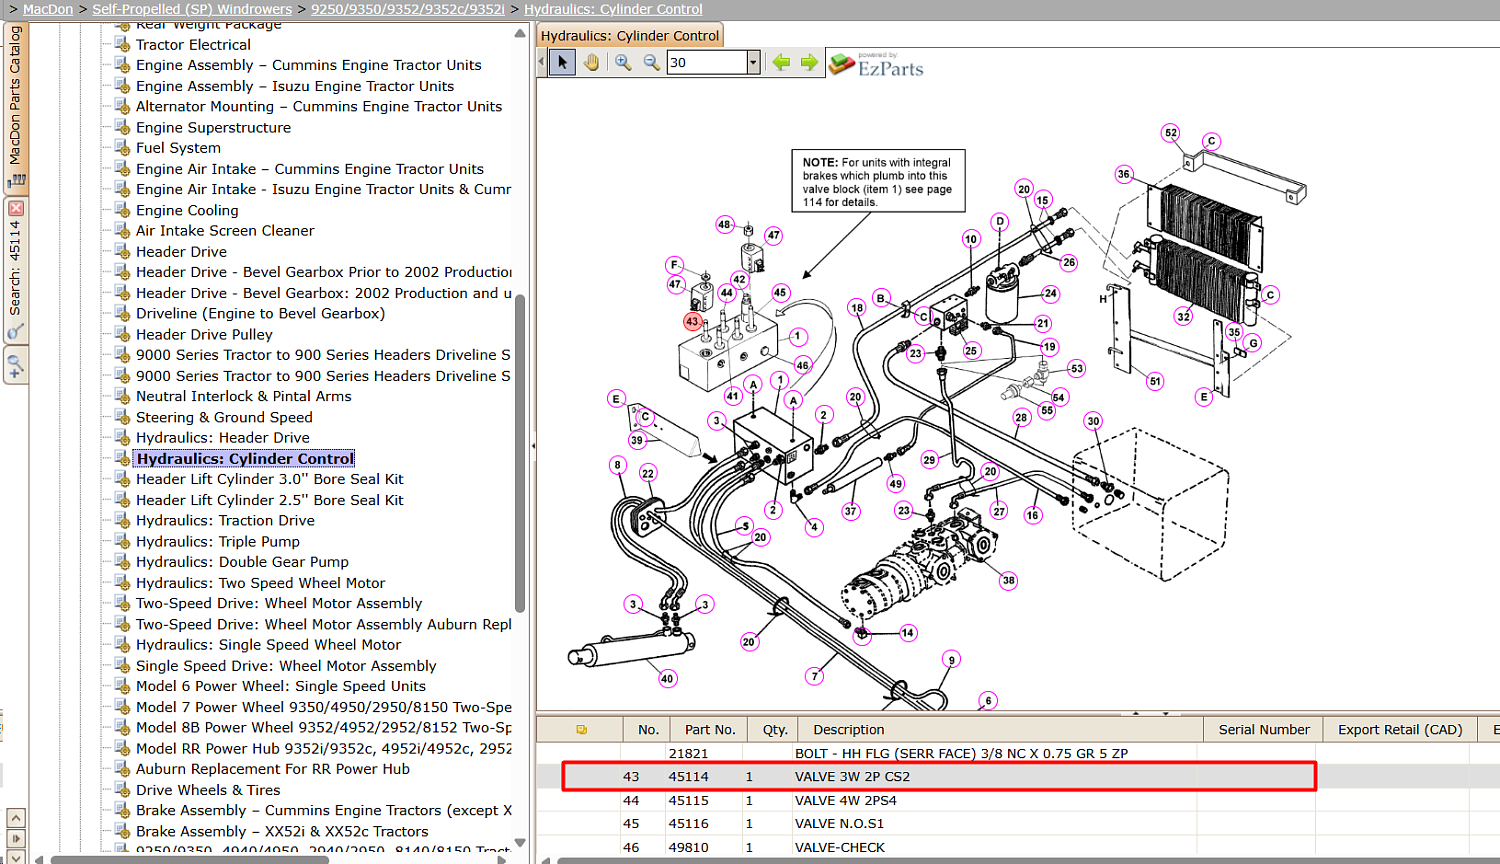Open Engine Assembly – Cummins Engine Tractor Units
The width and height of the screenshot is (1500, 864).
click(x=309, y=65)
